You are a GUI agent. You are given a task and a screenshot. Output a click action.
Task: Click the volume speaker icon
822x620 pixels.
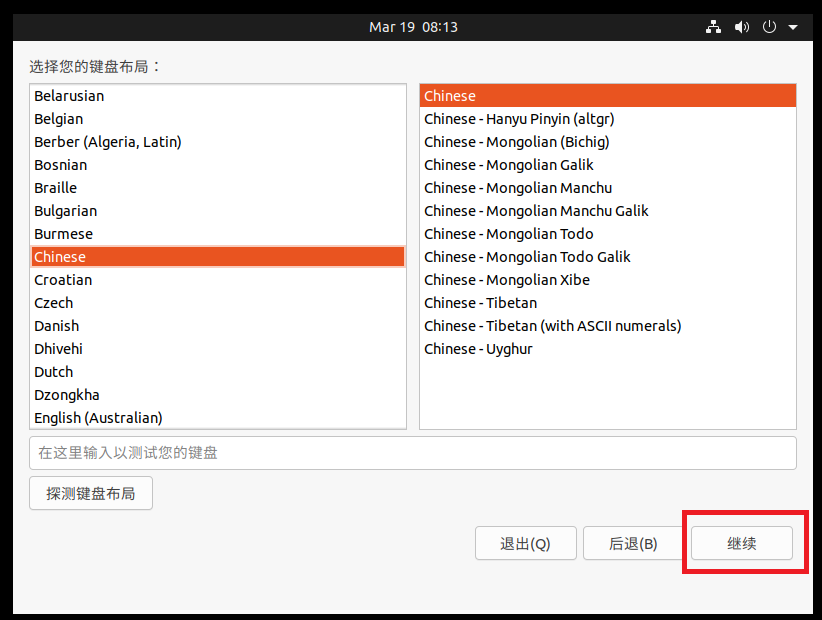(742, 27)
